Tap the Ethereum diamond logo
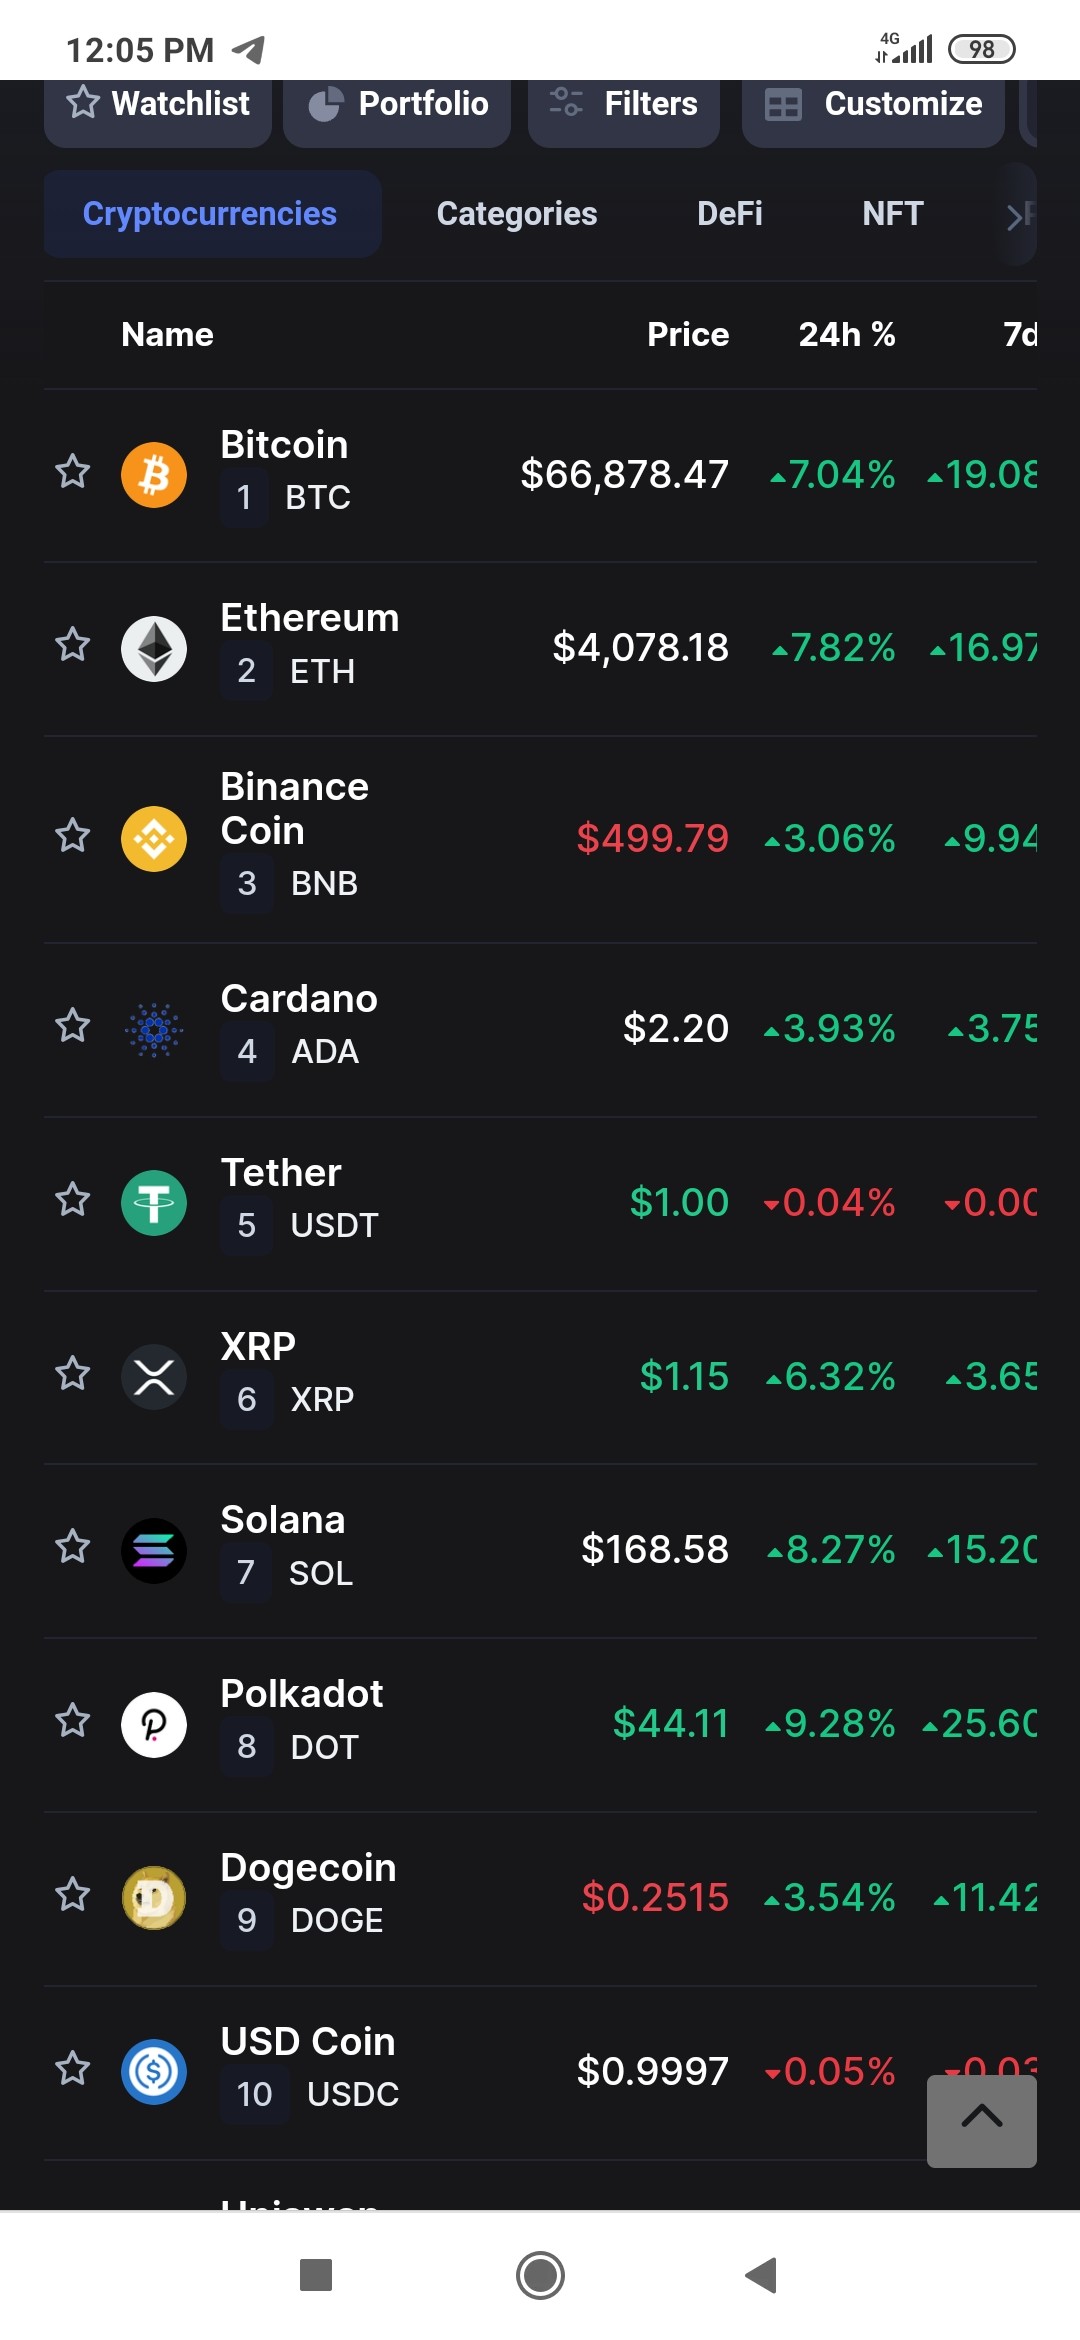The height and width of the screenshot is (2340, 1080). click(154, 648)
